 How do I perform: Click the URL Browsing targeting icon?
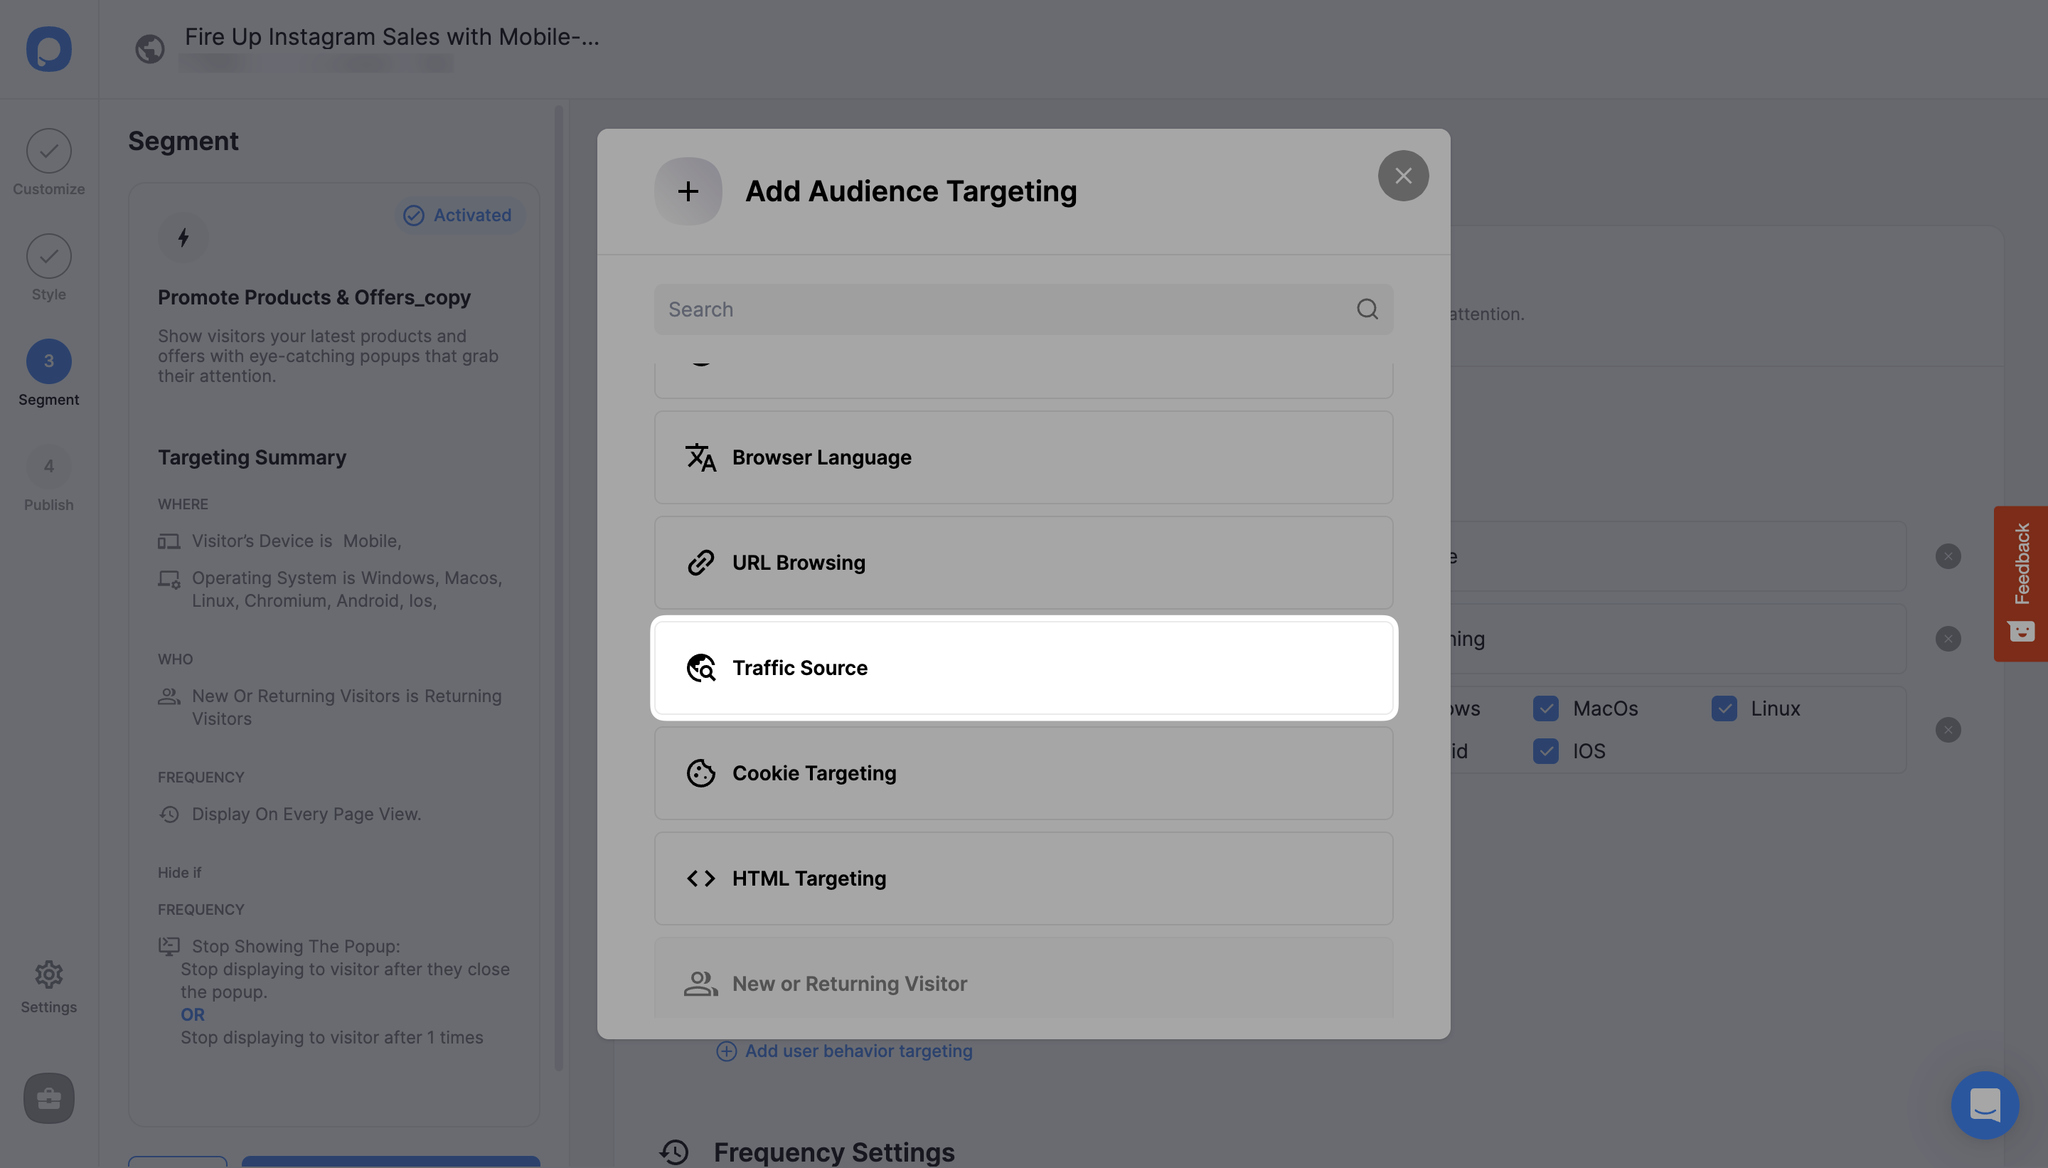699,563
